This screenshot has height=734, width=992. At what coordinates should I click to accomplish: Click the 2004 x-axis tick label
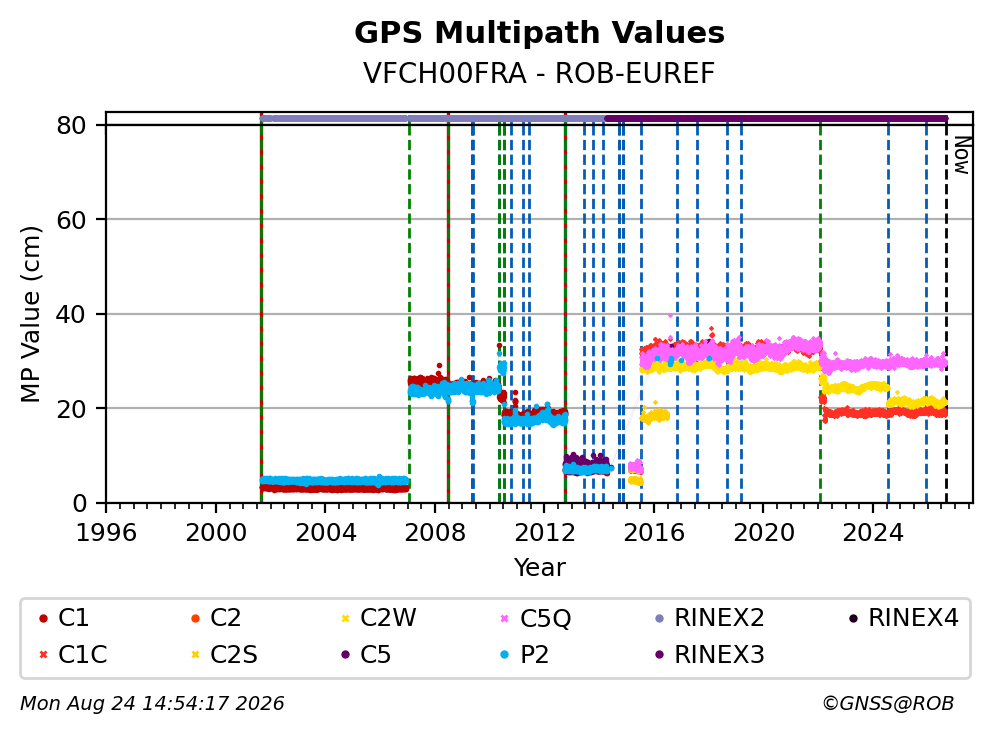pyautogui.click(x=325, y=533)
